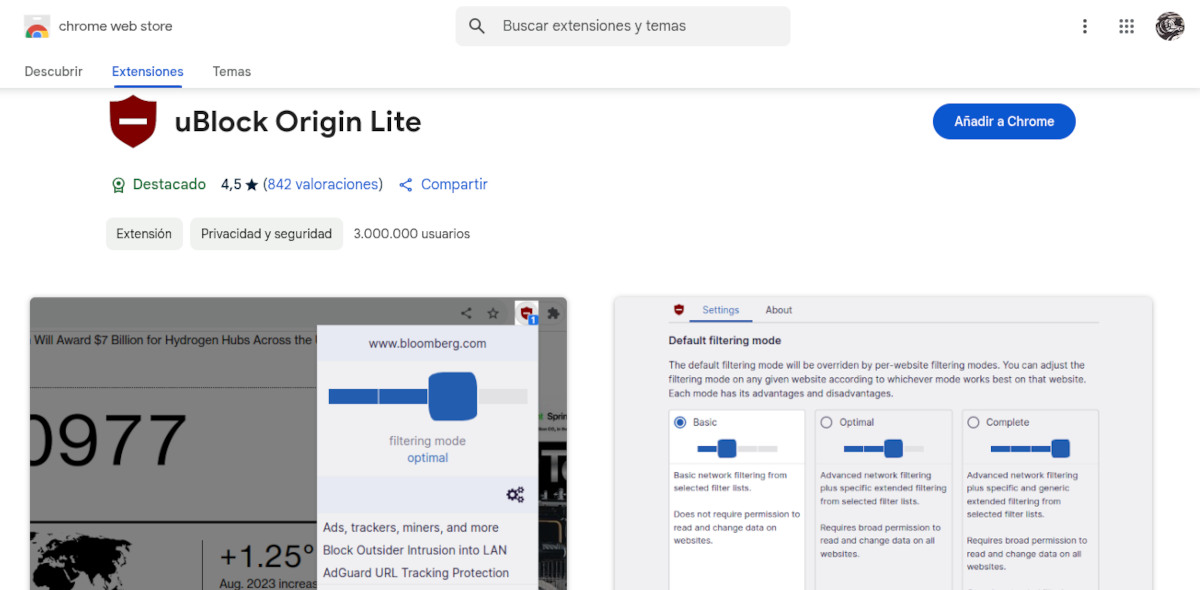Click the gears settings icon in popup screenshot
This screenshot has width=1200, height=590.
(515, 494)
